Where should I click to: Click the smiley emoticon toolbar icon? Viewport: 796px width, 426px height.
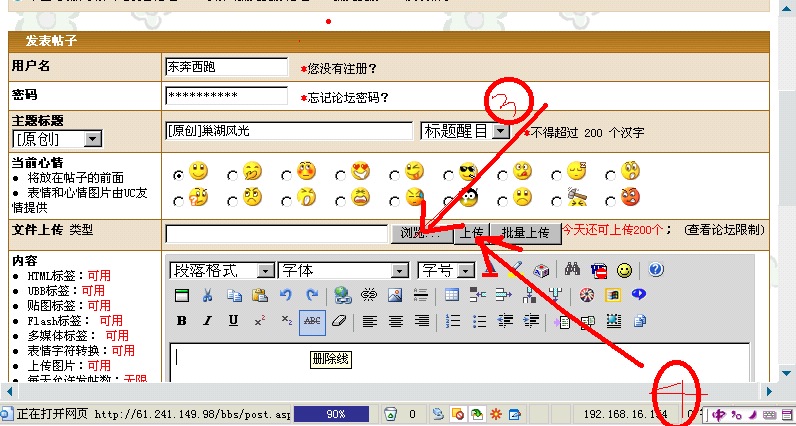(624, 270)
